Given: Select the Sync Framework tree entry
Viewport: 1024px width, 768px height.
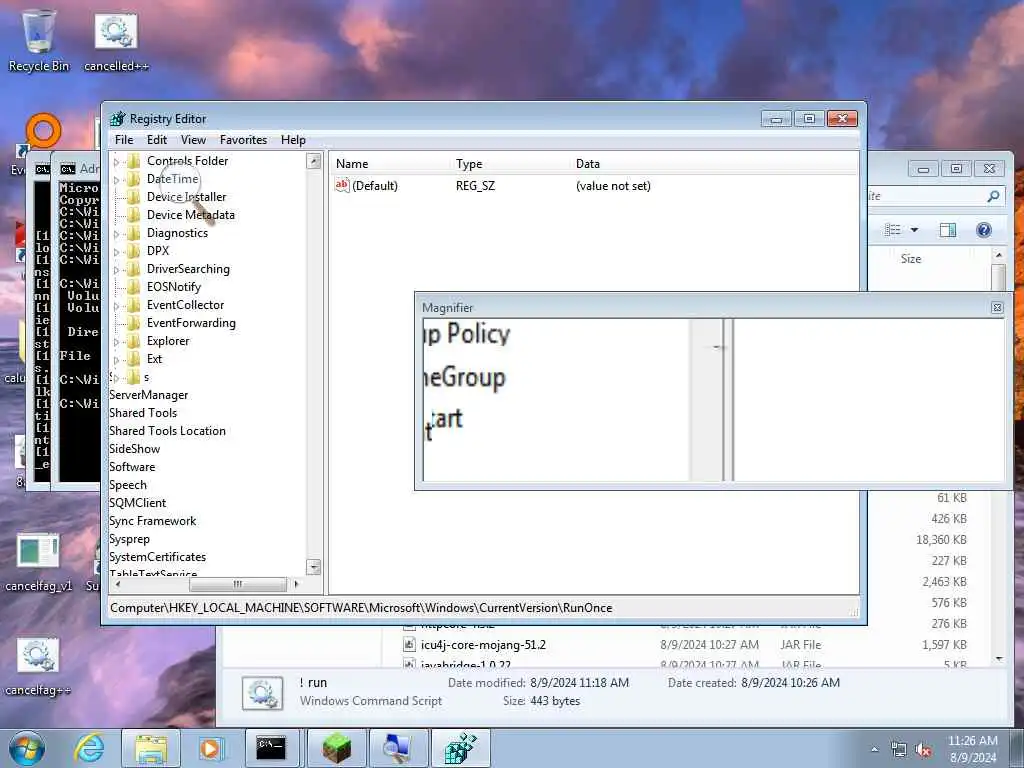Looking at the screenshot, I should pos(152,521).
